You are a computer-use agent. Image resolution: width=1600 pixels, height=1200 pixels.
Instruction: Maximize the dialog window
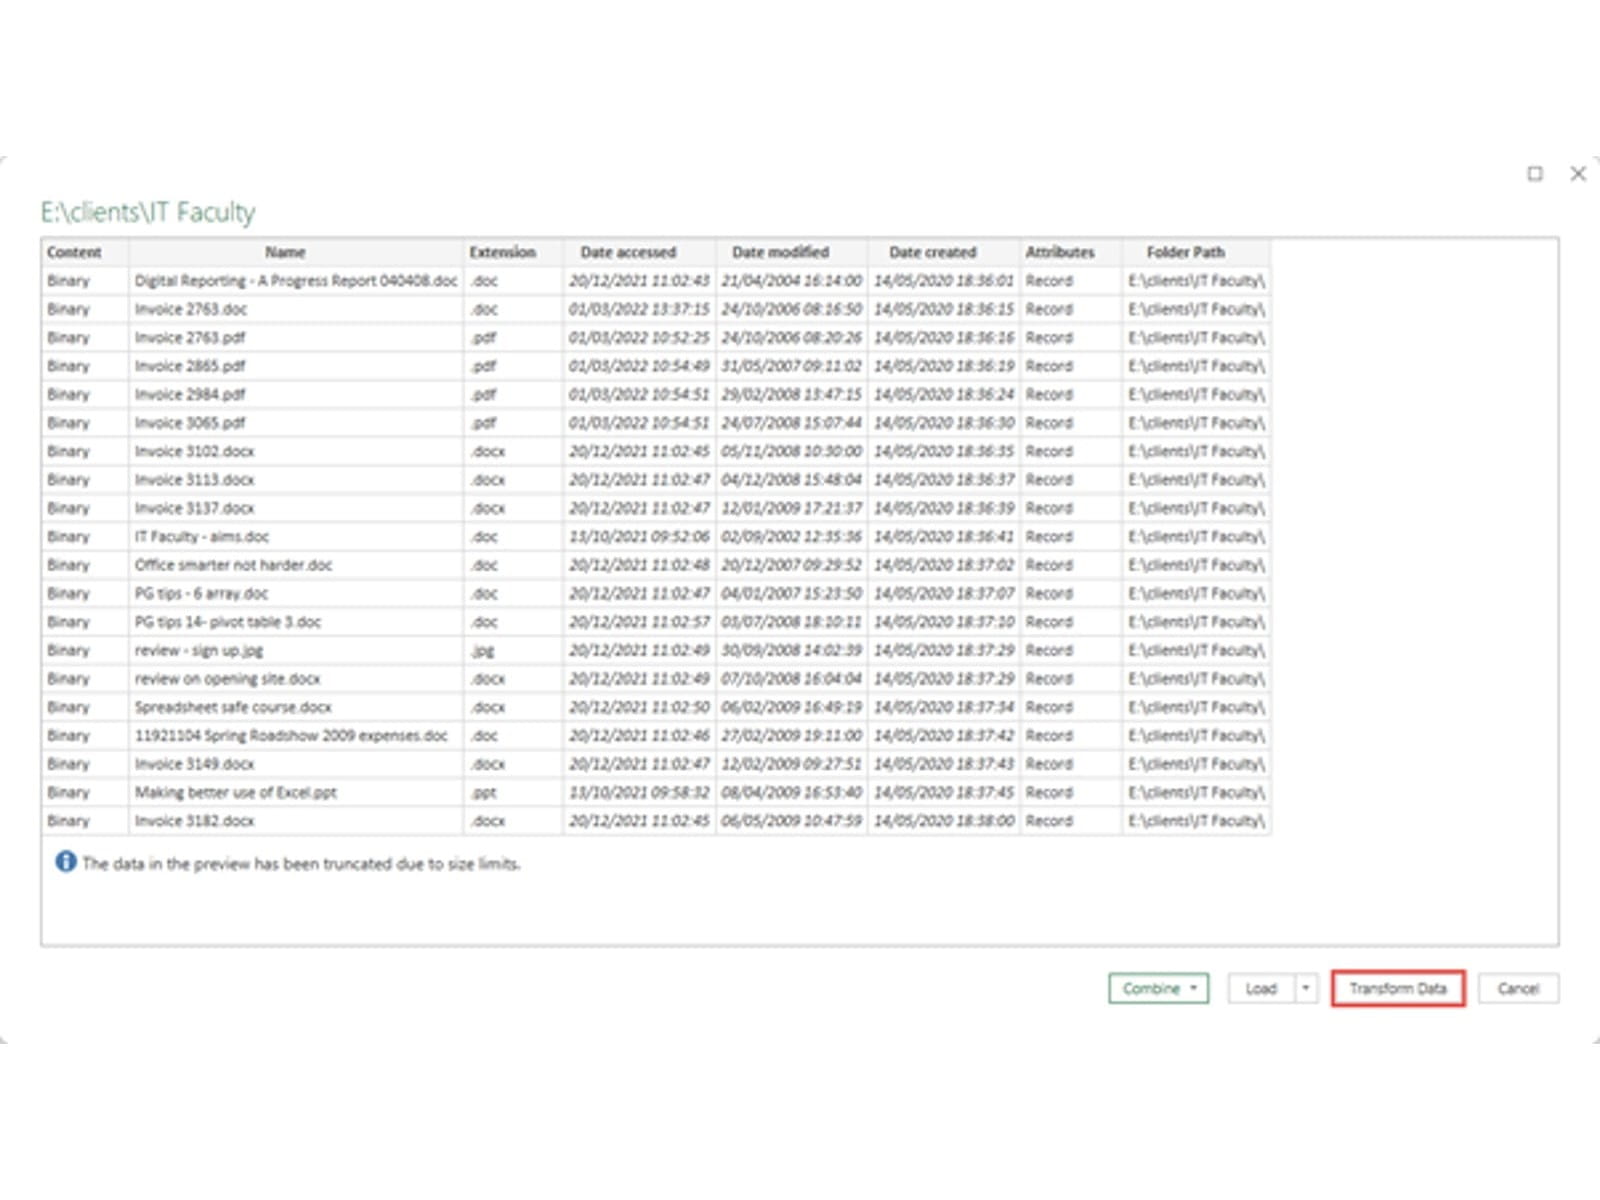[1535, 174]
